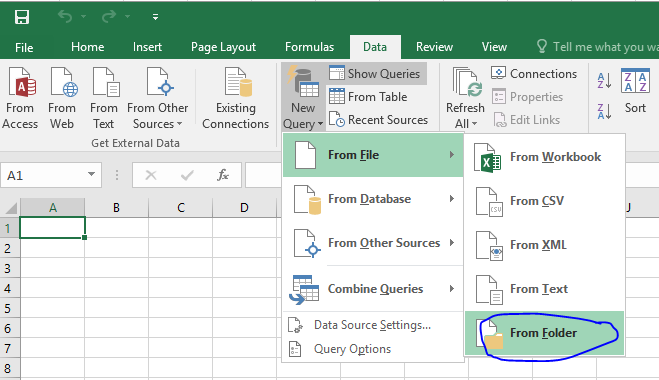Click the From Table button
The width and height of the screenshot is (659, 380).
368,97
